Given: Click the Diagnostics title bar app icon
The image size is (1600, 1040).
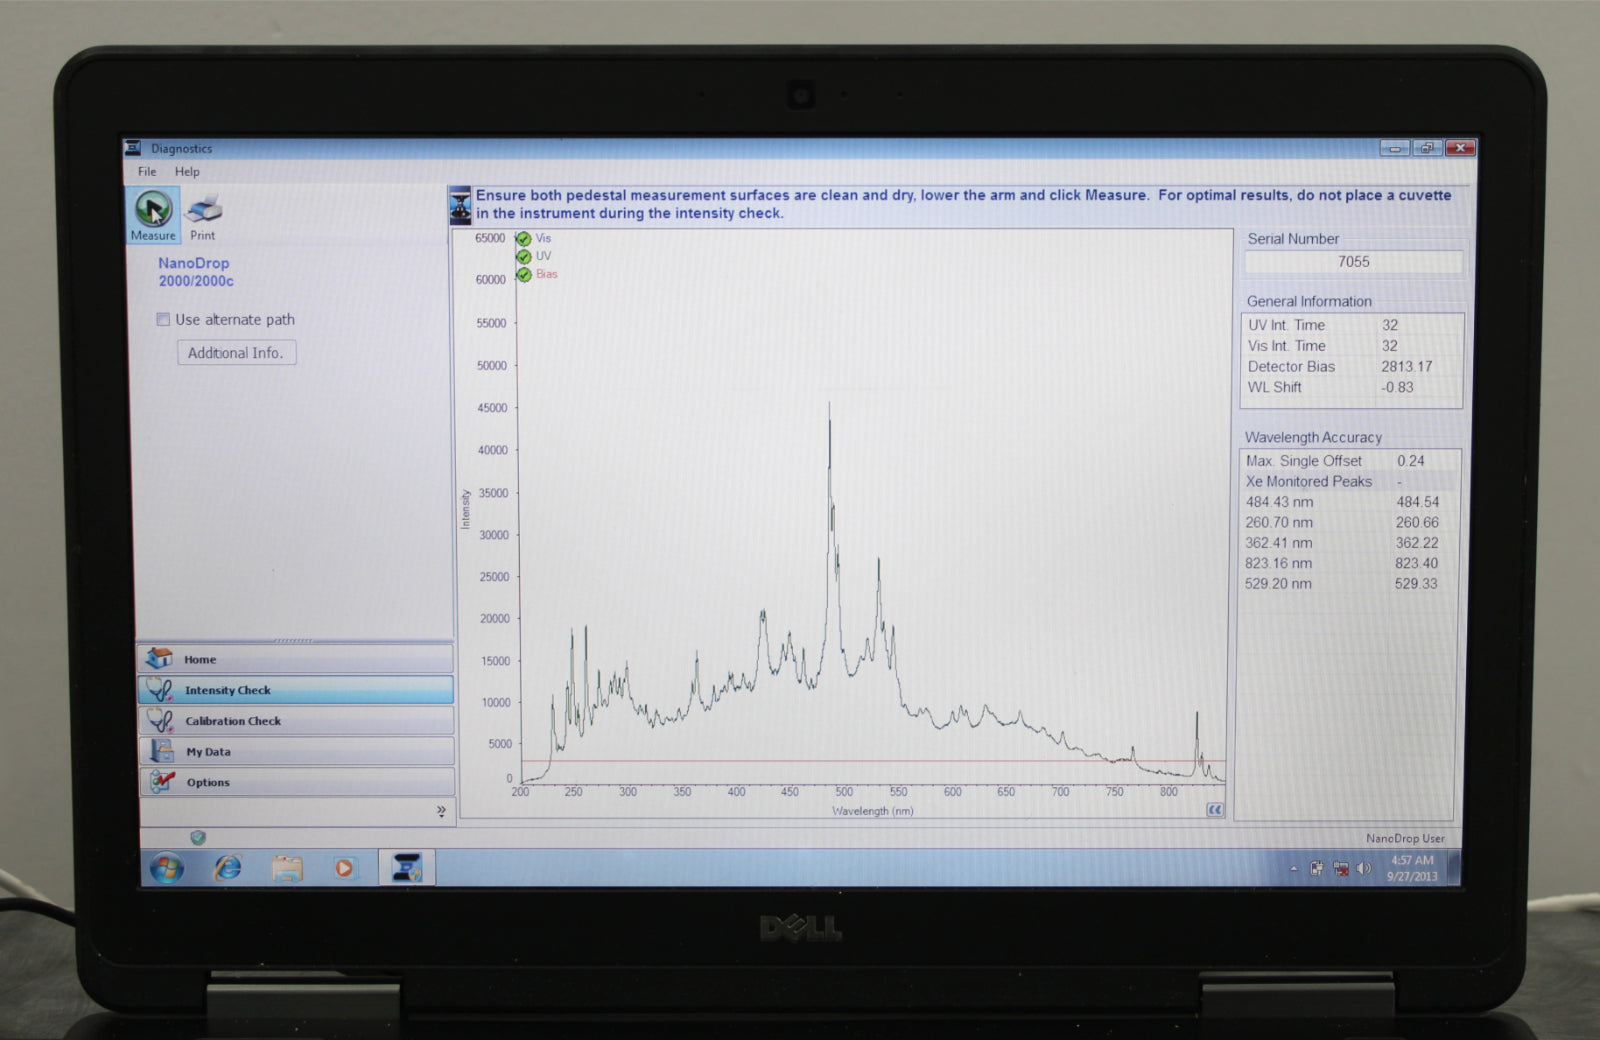Looking at the screenshot, I should (133, 148).
